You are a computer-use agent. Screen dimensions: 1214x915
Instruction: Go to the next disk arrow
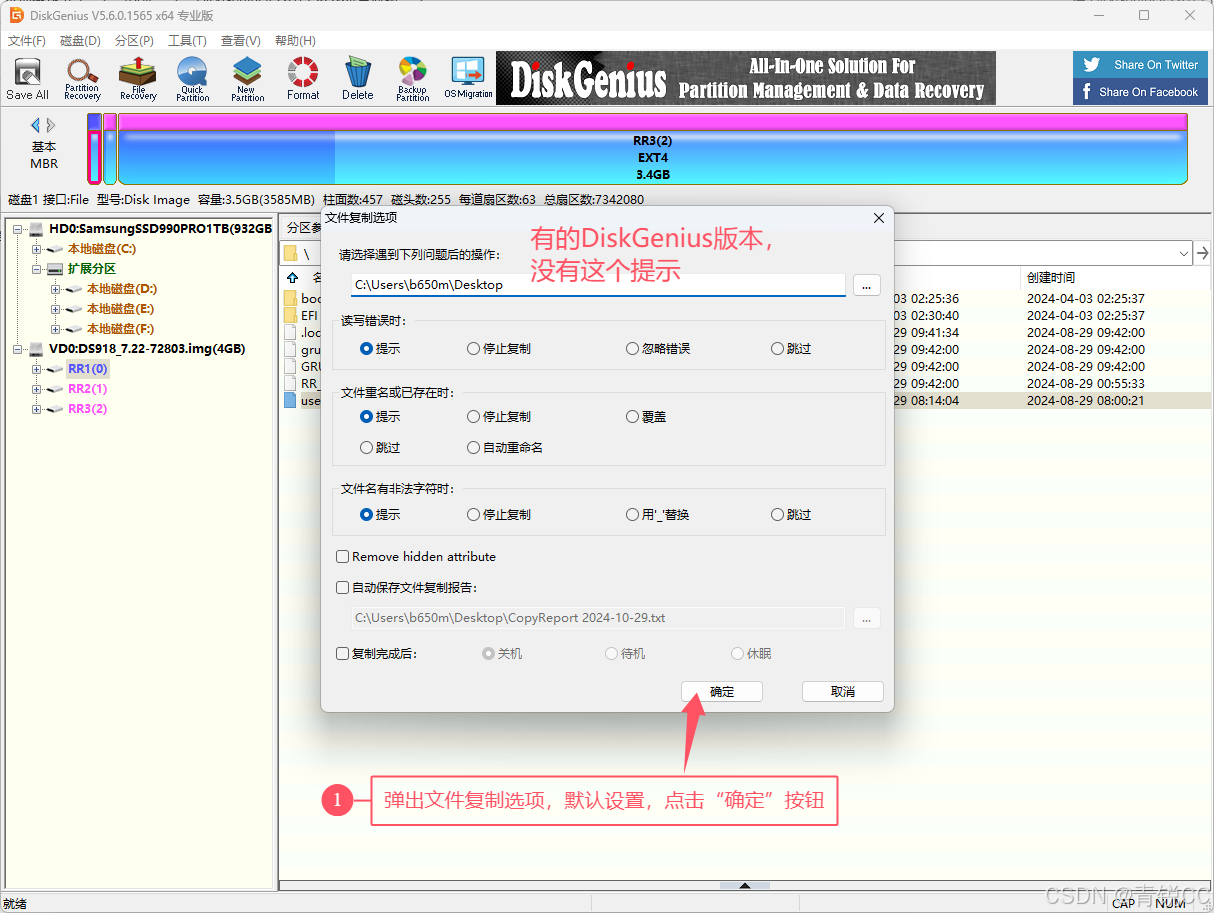51,126
